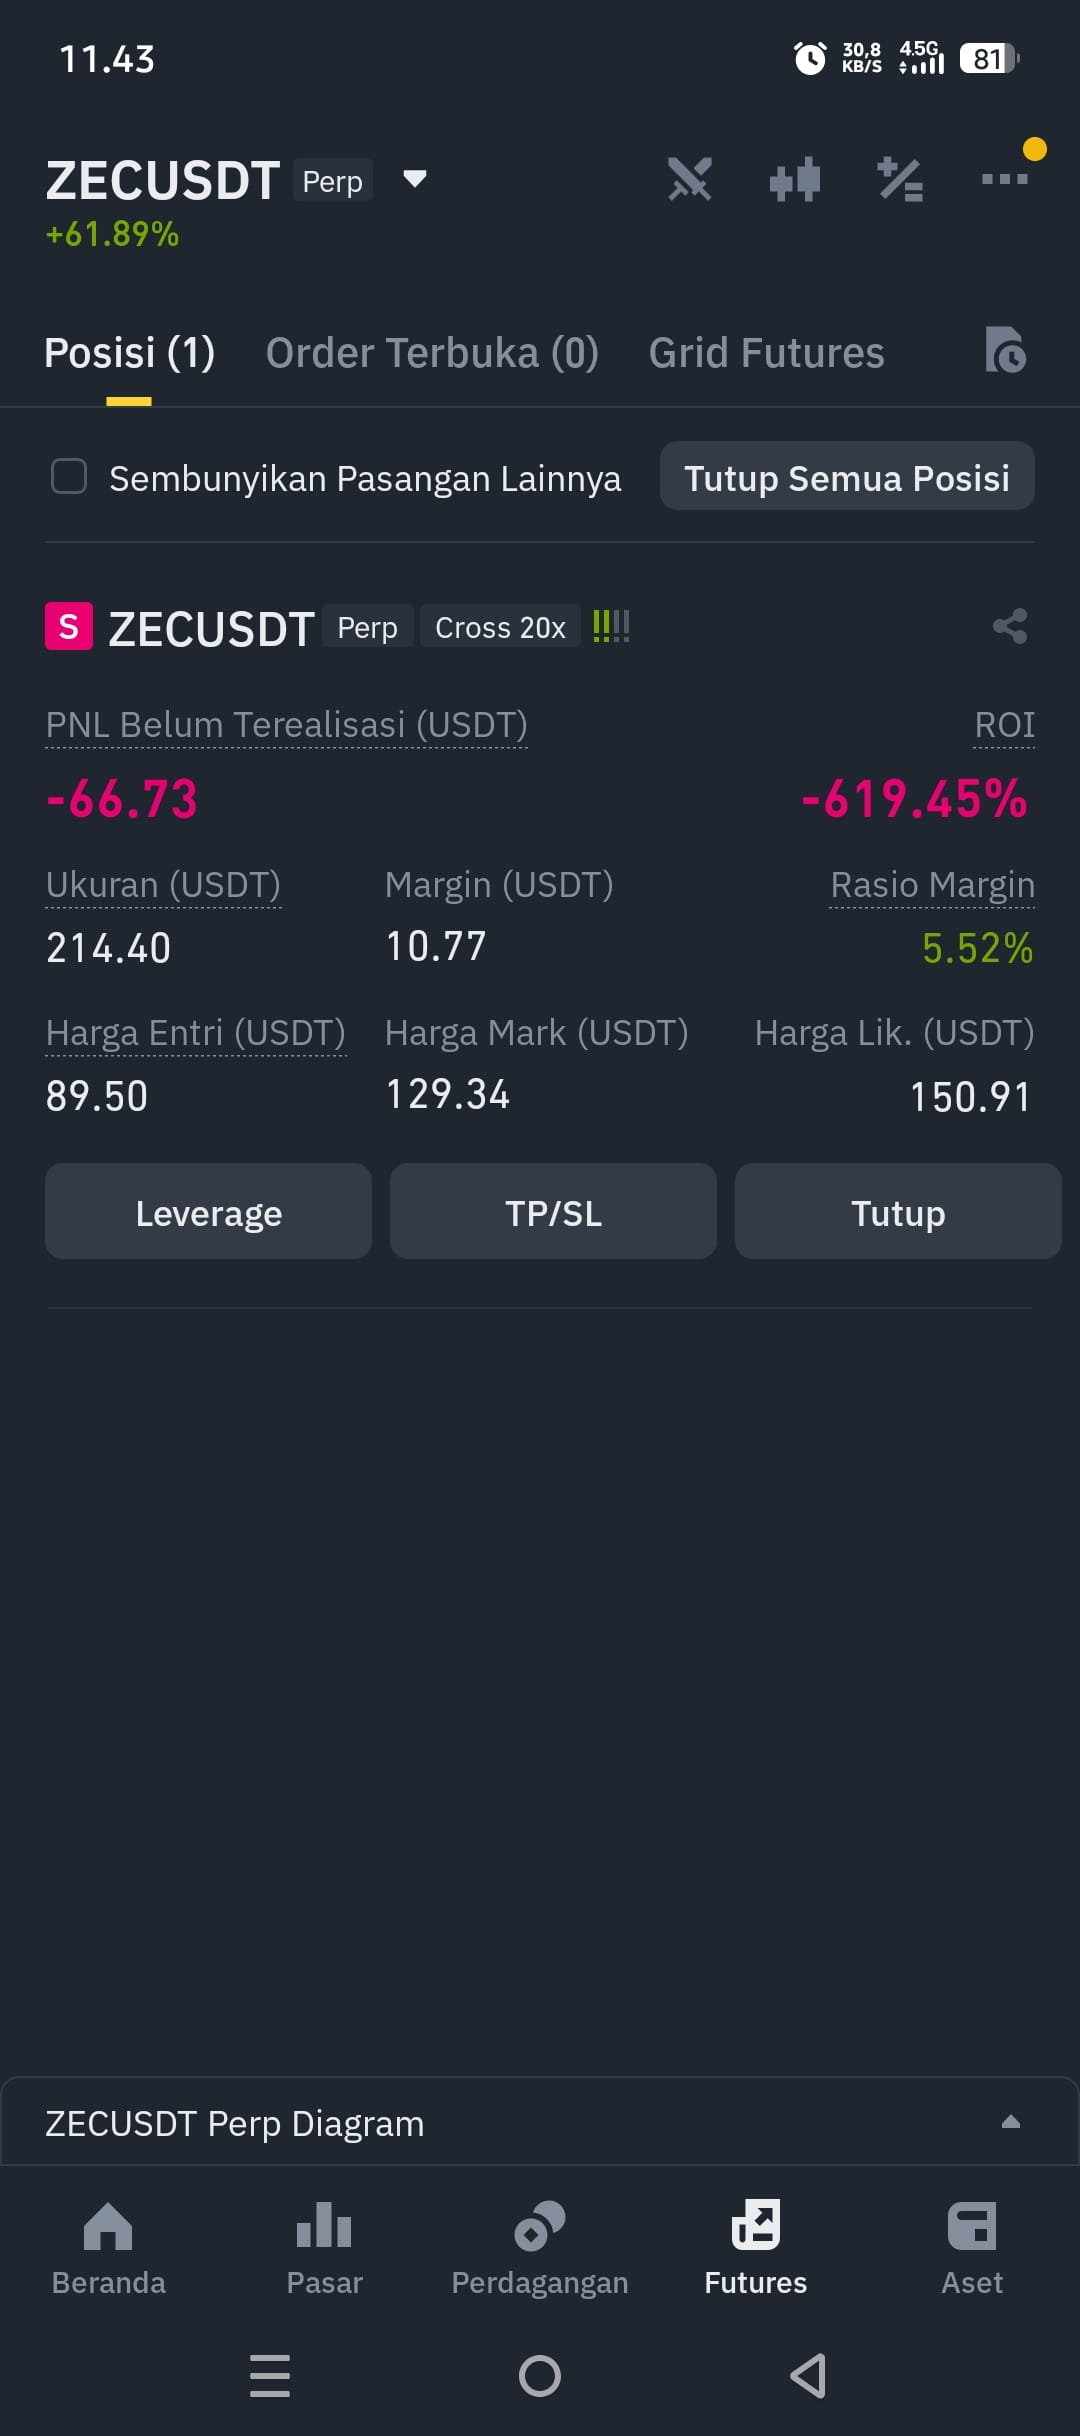The width and height of the screenshot is (1080, 2436).
Task: Open the percent calculator icon
Action: [900, 180]
